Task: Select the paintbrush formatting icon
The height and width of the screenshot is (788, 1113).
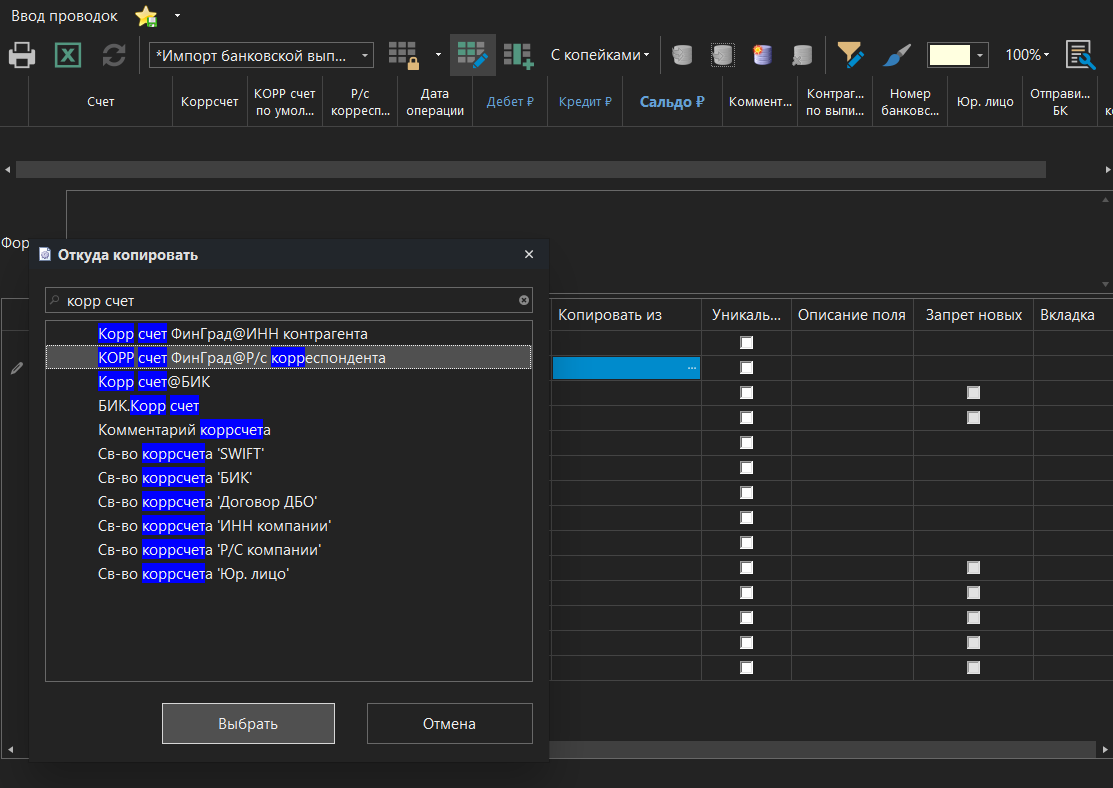Action: pyautogui.click(x=898, y=55)
